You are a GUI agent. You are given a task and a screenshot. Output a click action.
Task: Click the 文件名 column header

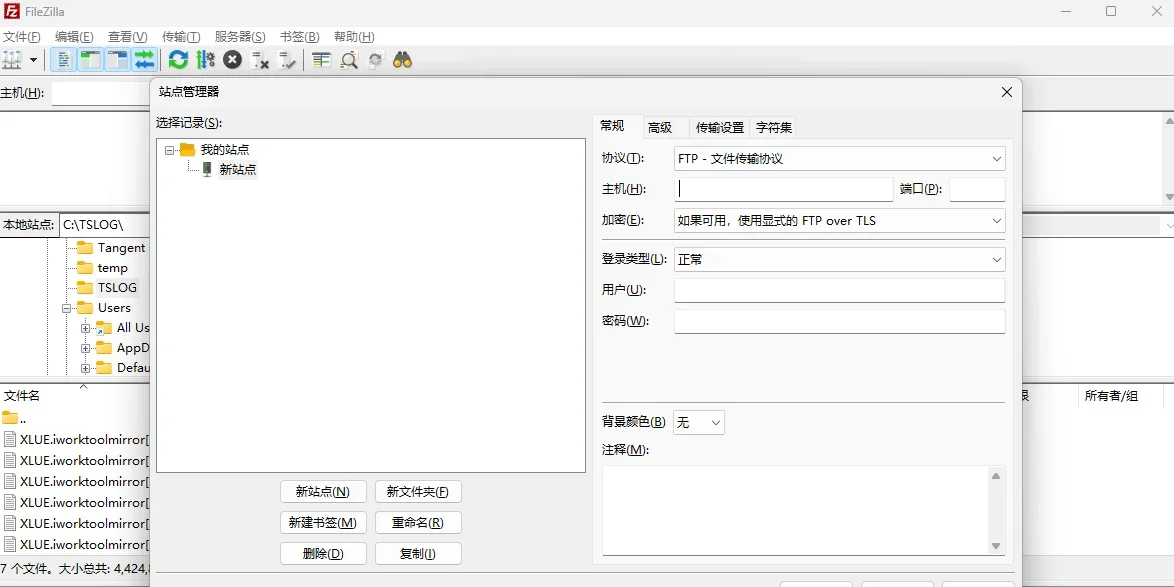(x=75, y=395)
